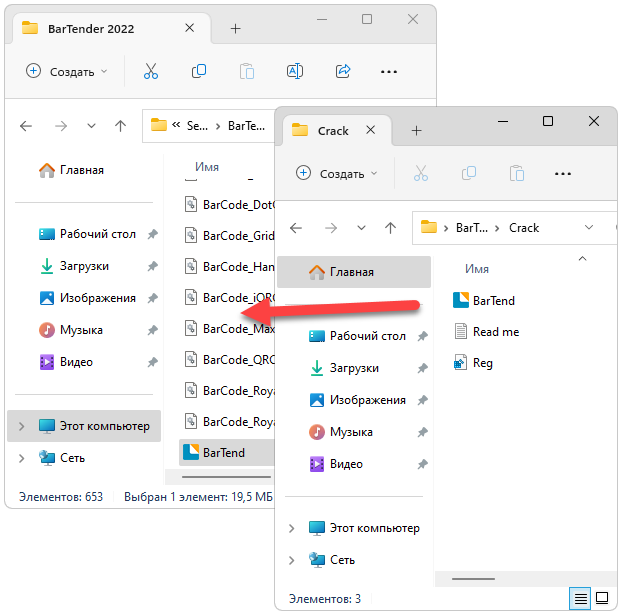This screenshot has width=620, height=614.
Task: Open Рабочий стол in BarTender 2022 sidebar
Action: pos(97,234)
